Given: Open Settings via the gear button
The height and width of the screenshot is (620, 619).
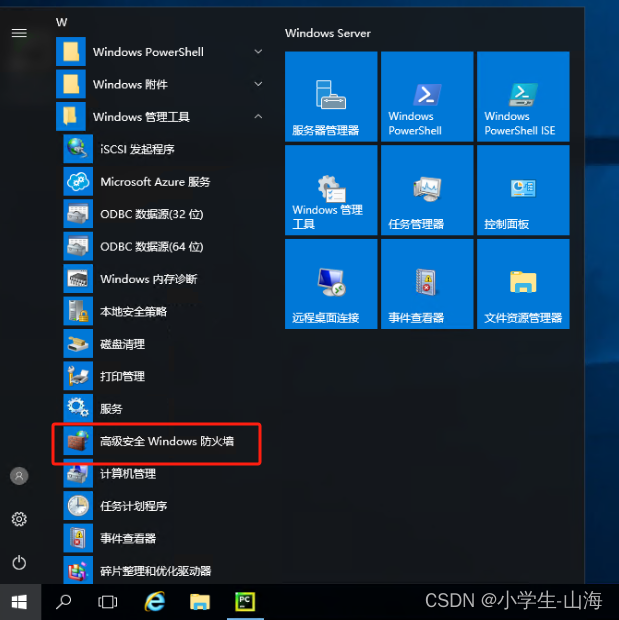Looking at the screenshot, I should click(19, 519).
